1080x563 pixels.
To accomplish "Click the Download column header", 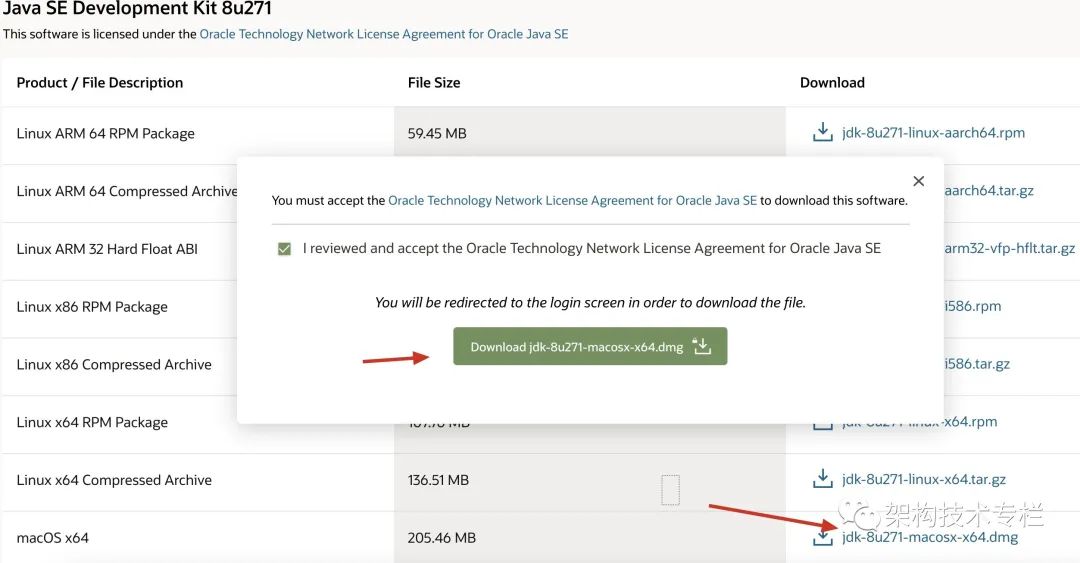I will [832, 83].
